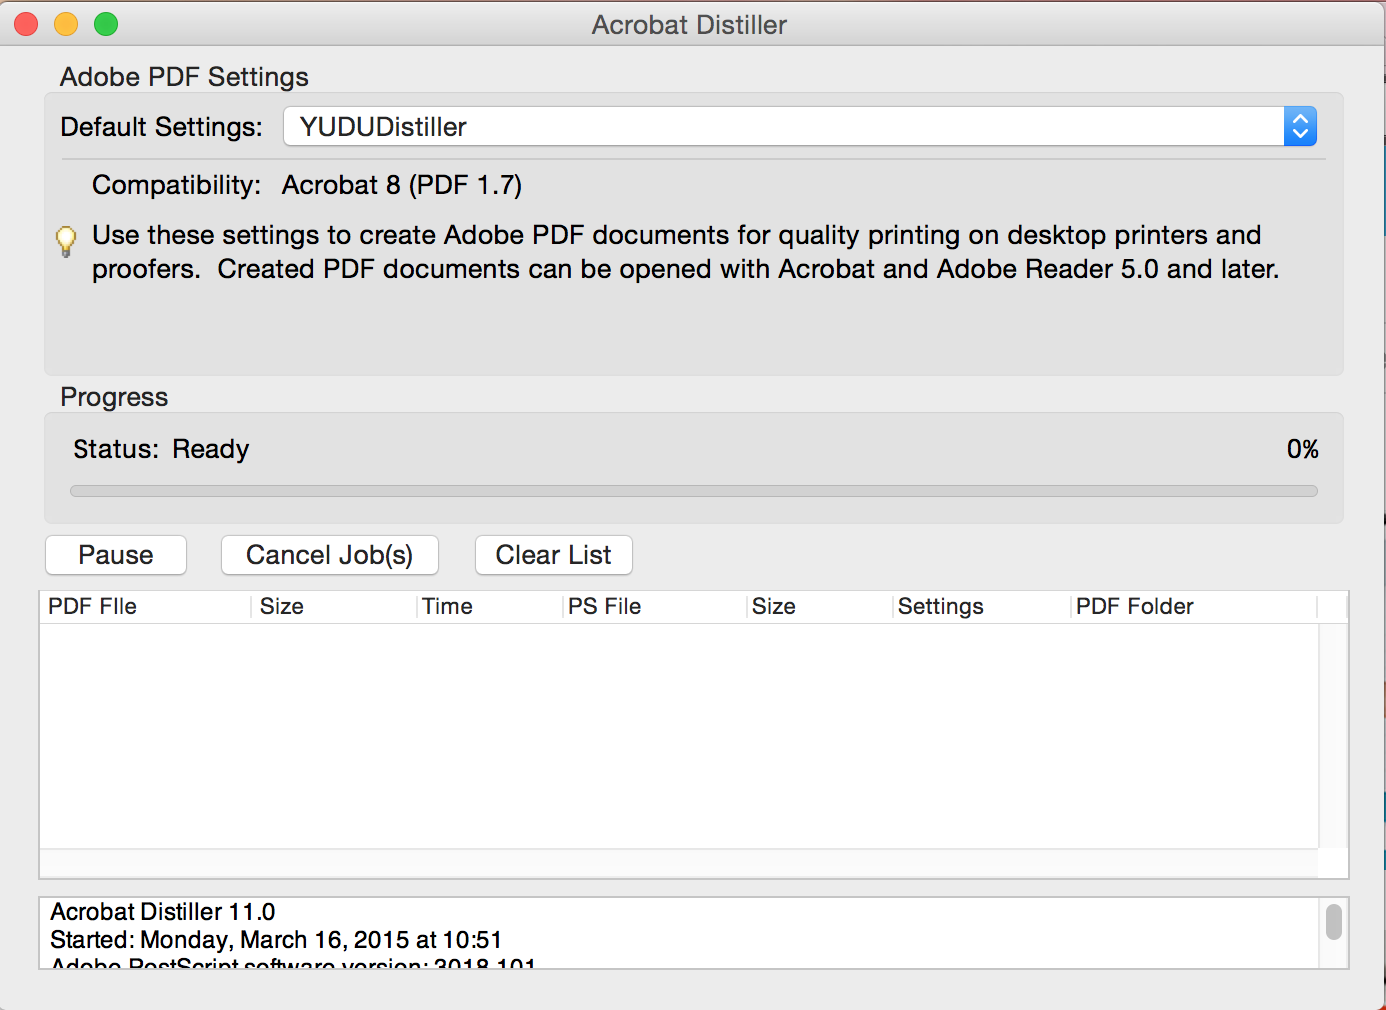Viewport: 1386px width, 1010px height.
Task: Click the Cancel Job(s) button
Action: pos(330,555)
